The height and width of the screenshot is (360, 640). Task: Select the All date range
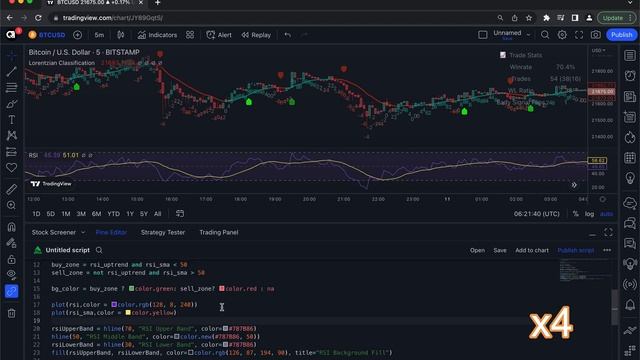(158, 214)
